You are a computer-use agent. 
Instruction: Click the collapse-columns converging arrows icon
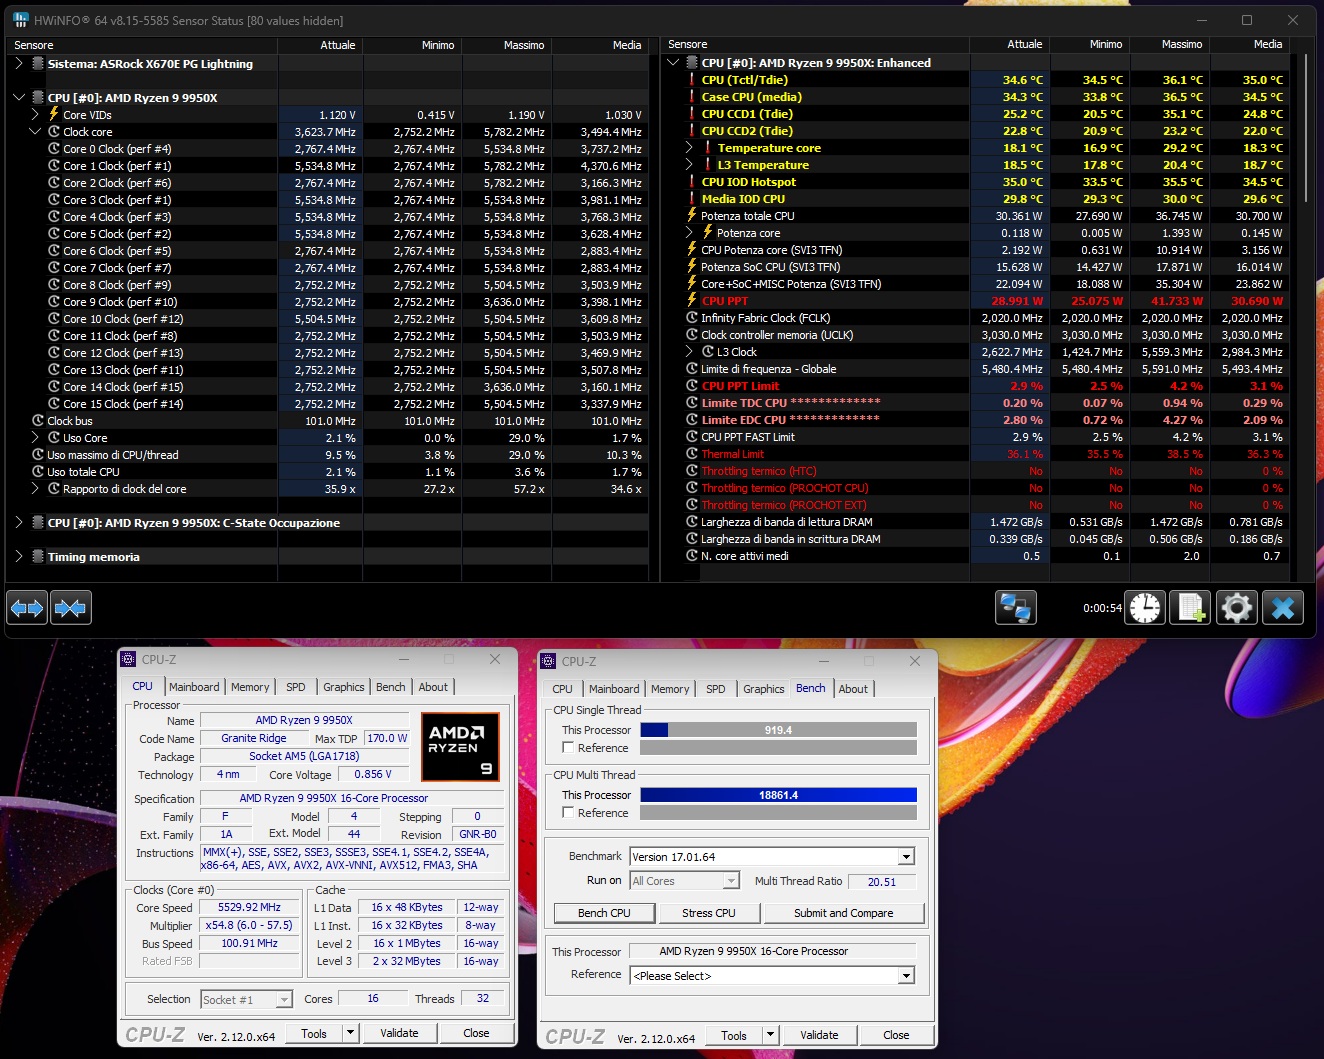pos(71,607)
